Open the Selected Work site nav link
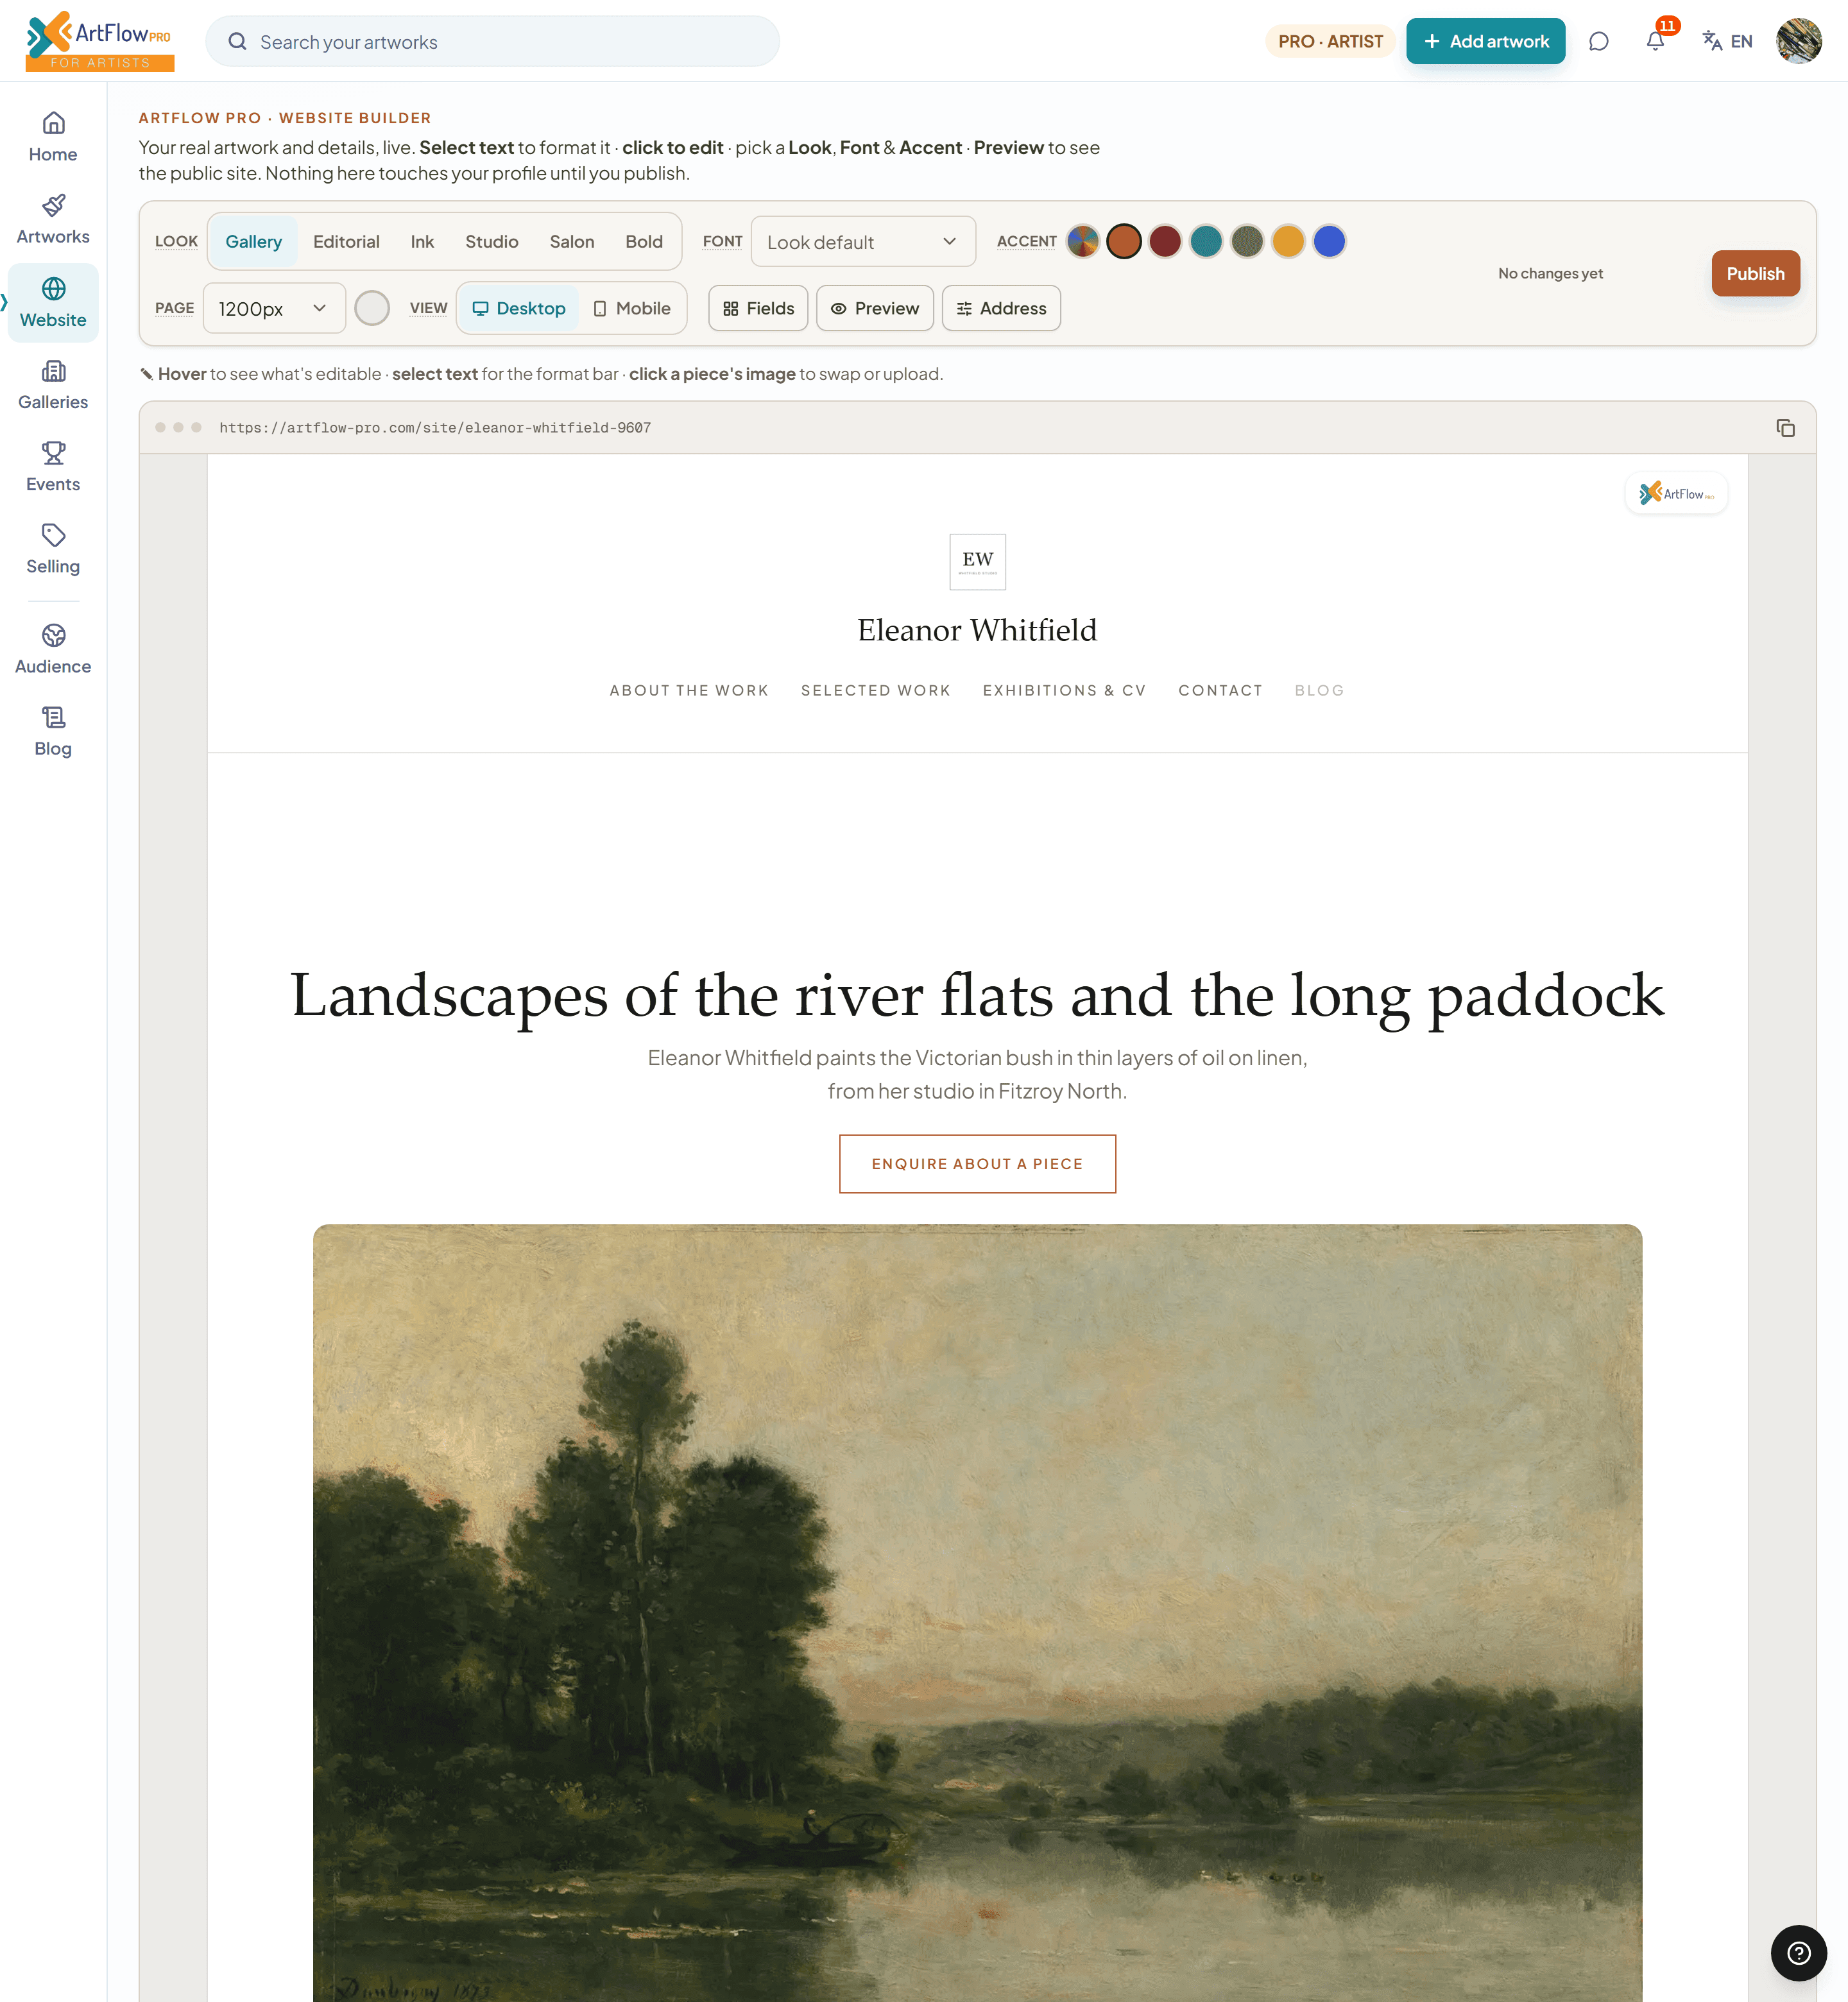Viewport: 1848px width, 2002px height. [x=875, y=690]
